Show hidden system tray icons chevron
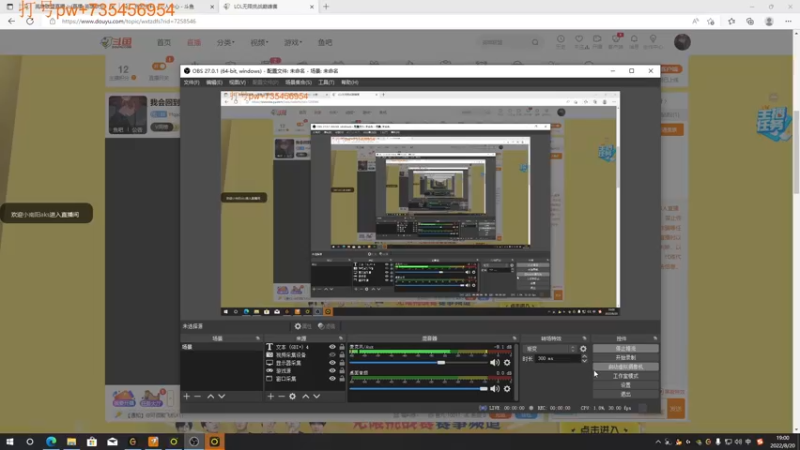Viewport: 800px width, 450px height. (658, 442)
